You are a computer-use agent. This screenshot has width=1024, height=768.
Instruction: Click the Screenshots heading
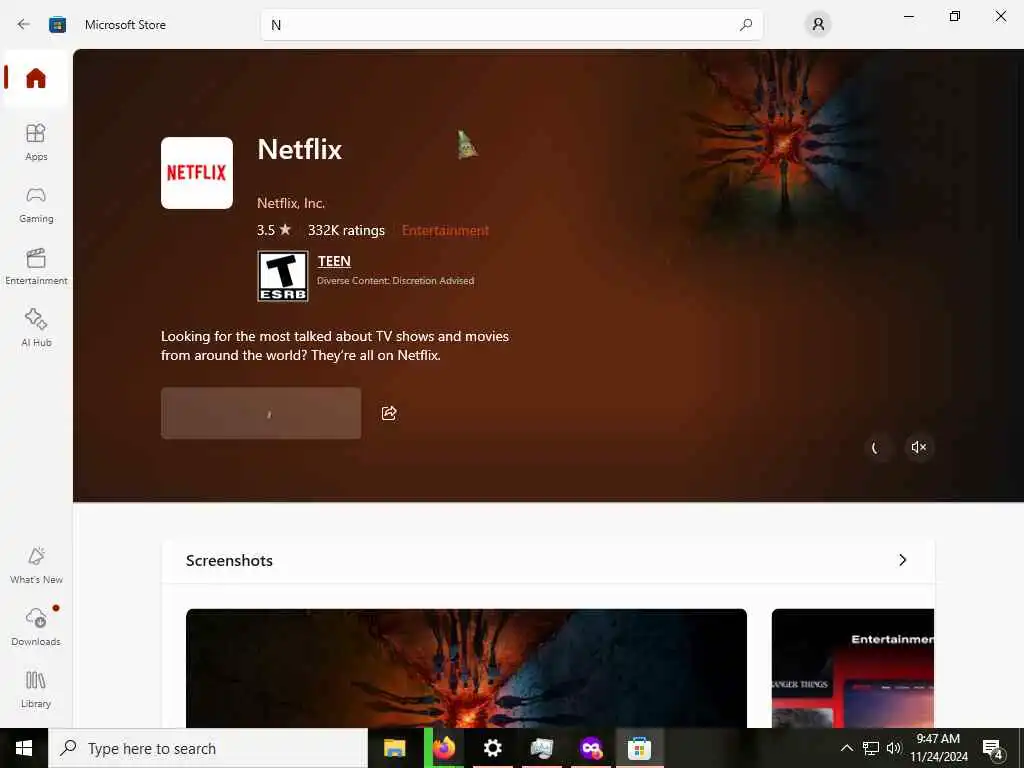(229, 560)
